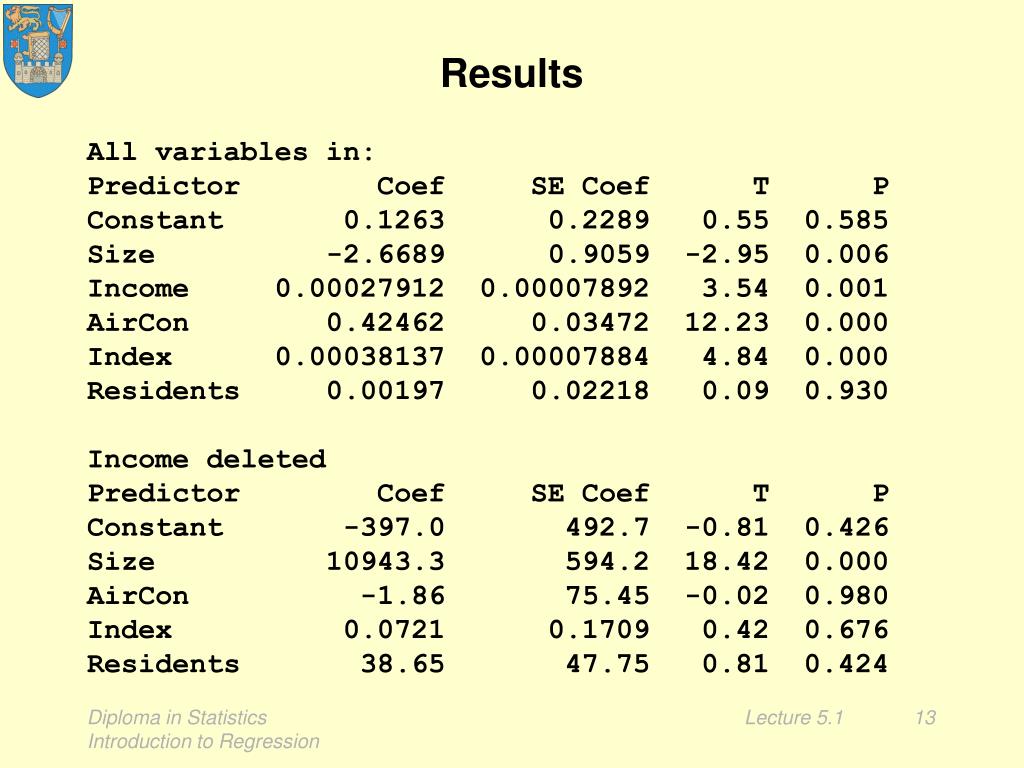Screen dimensions: 1024x768
Task: Click the Residents P-value 0.930
Action: 846,391
